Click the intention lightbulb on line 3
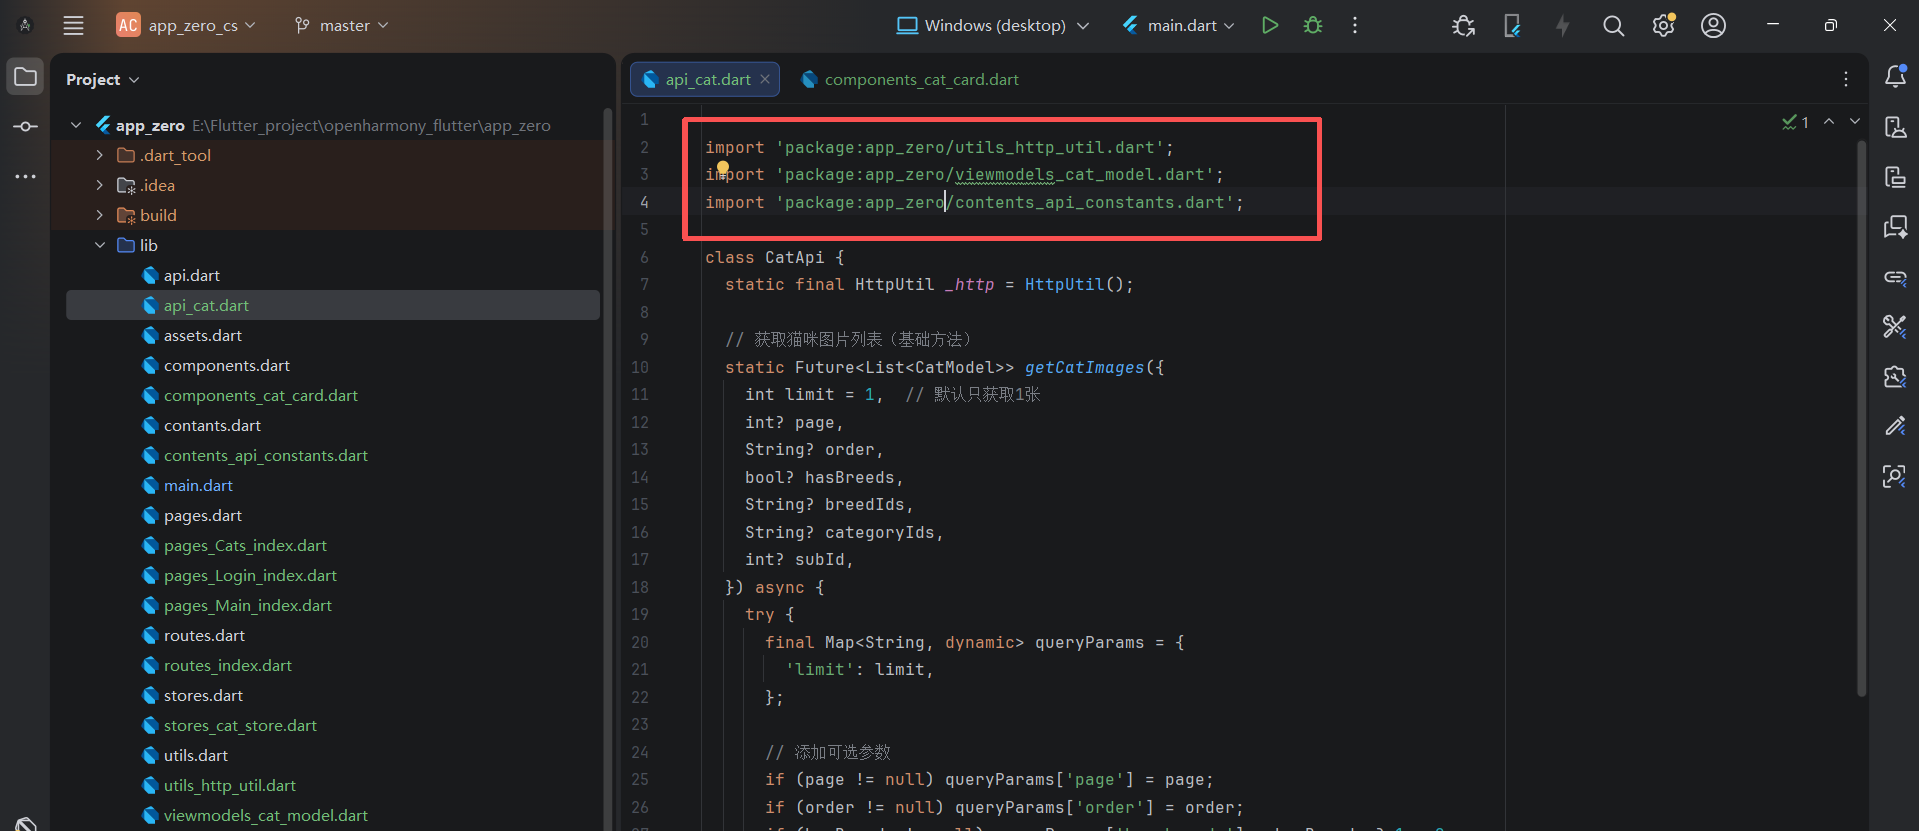This screenshot has height=831, width=1919. coord(723,168)
